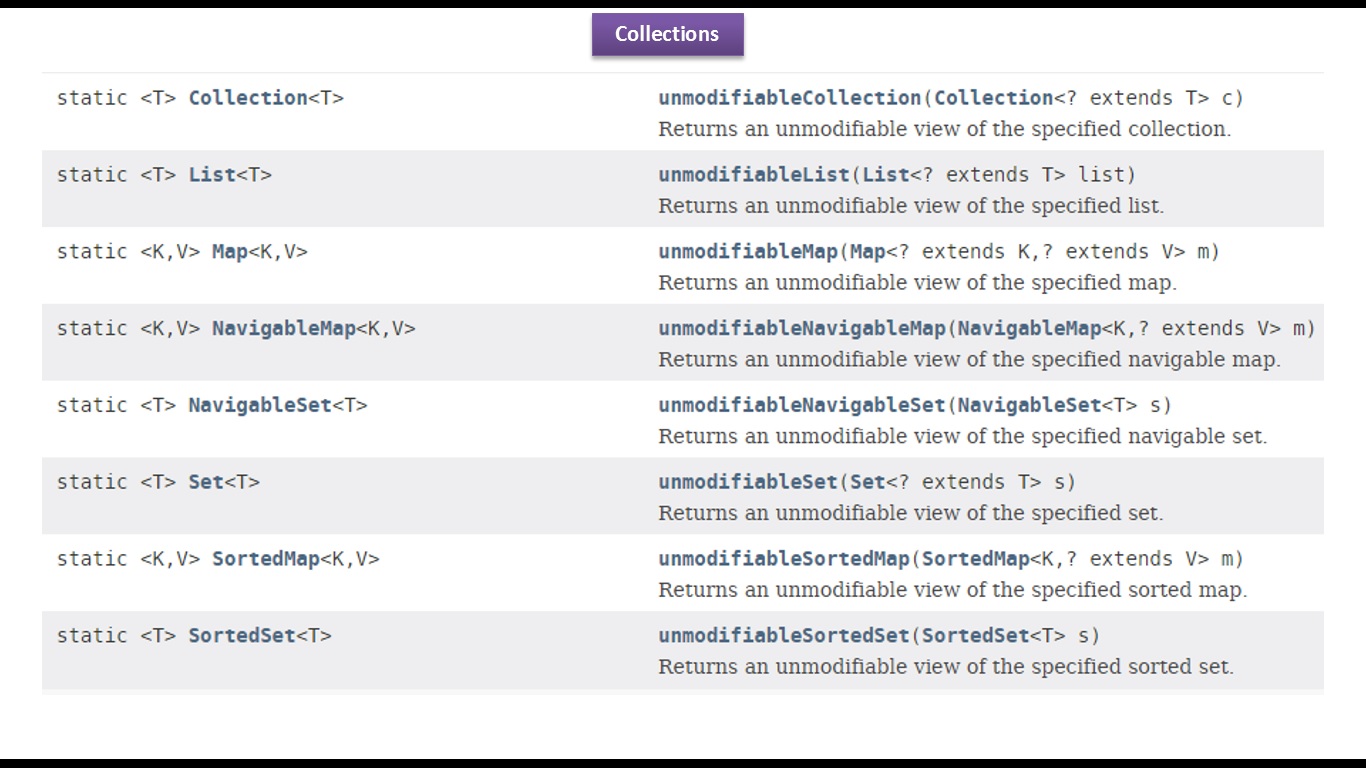Screen dimensions: 1366x768
Task: Open the unmodifiableCollection method link
Action: click(790, 98)
